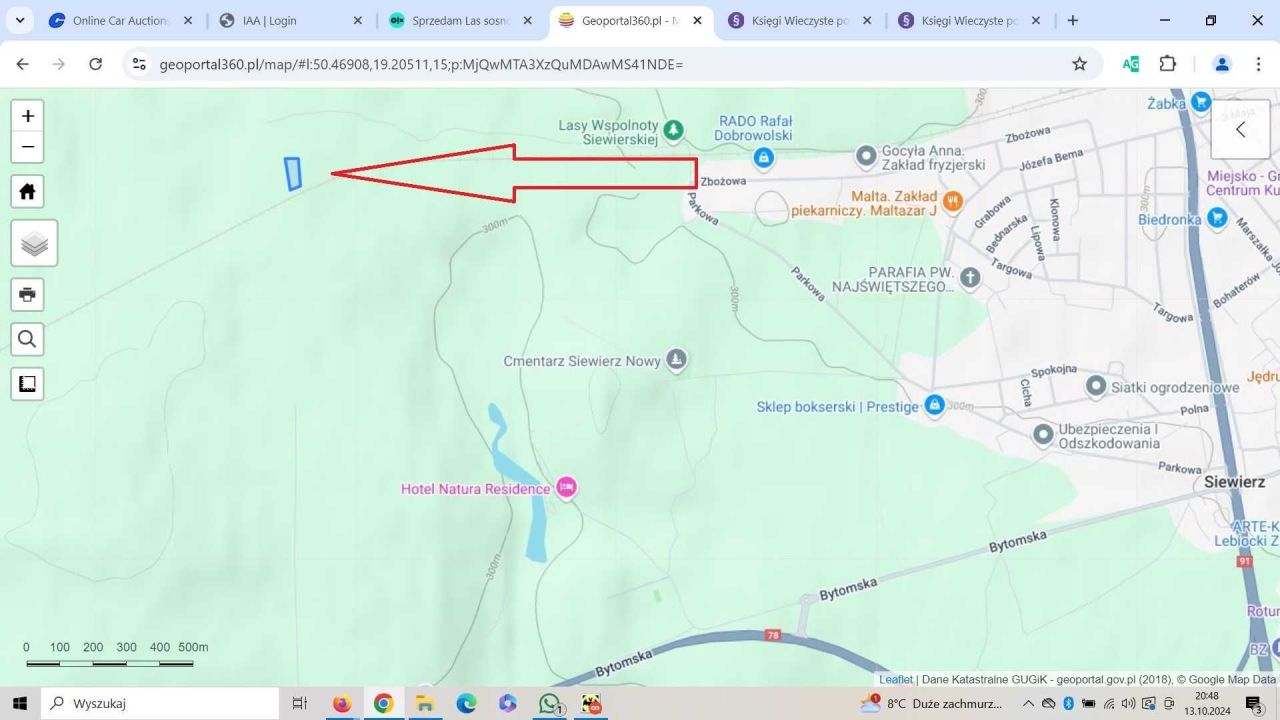Switch to second Księgi Wieczyste tab
This screenshot has width=1280, height=720.
[x=970, y=20]
